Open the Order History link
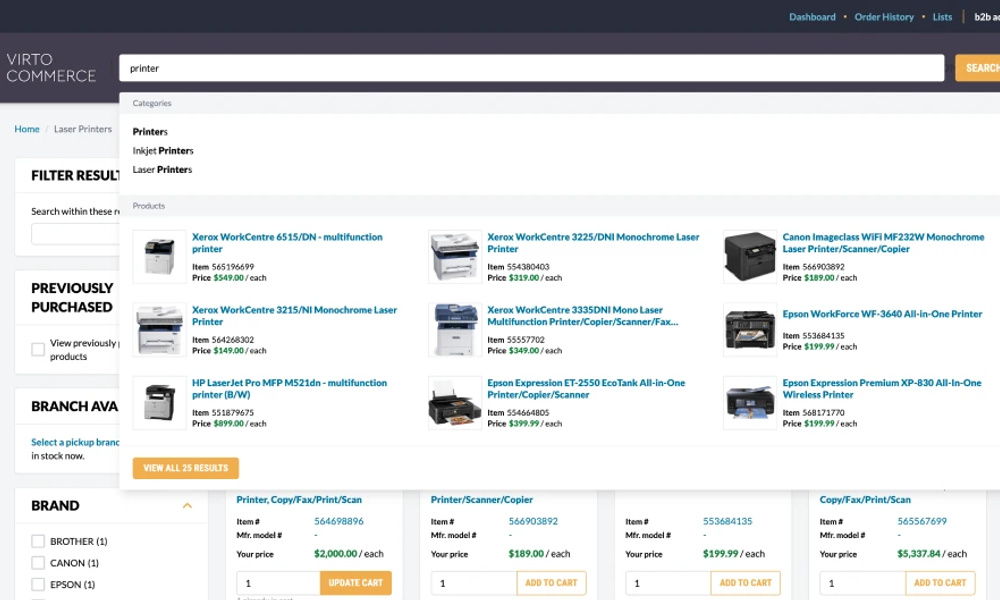 tap(884, 17)
